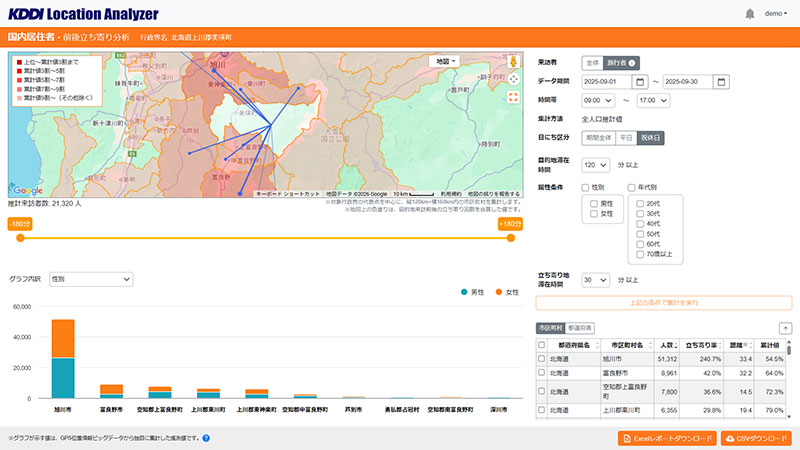
Task: Toggle fullscreen map view icon
Action: [x=514, y=97]
